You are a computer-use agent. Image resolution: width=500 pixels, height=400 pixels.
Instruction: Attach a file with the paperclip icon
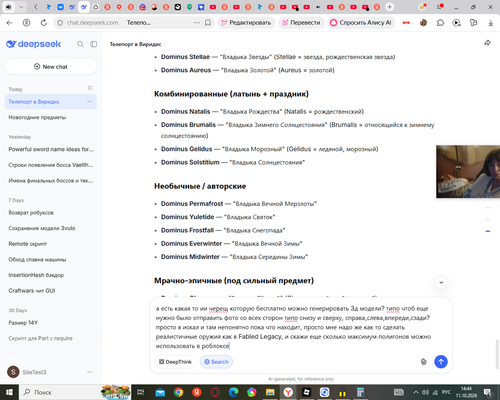(x=423, y=362)
